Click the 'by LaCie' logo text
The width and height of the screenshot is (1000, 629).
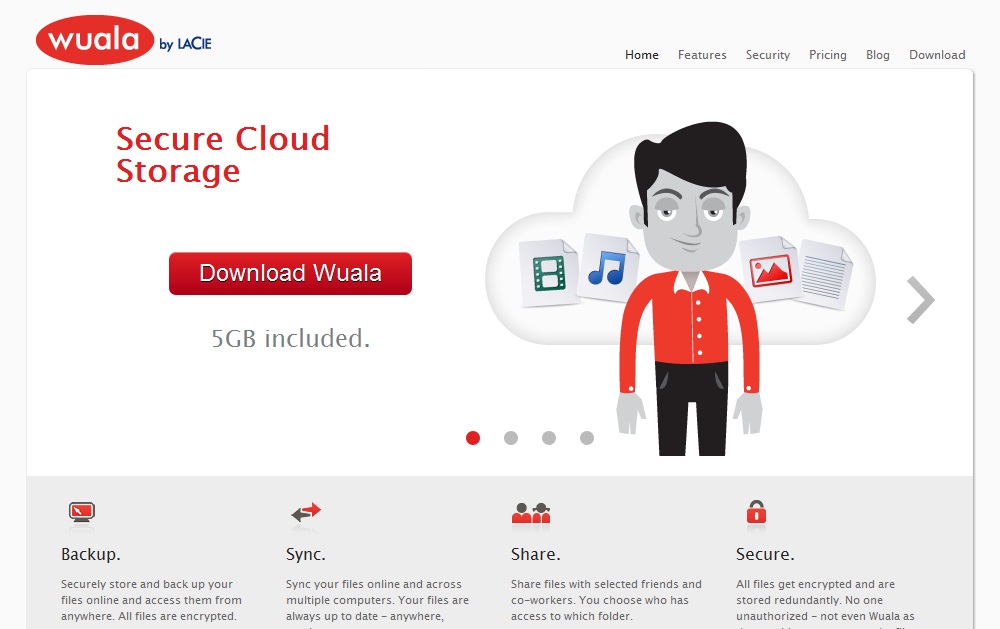click(185, 43)
